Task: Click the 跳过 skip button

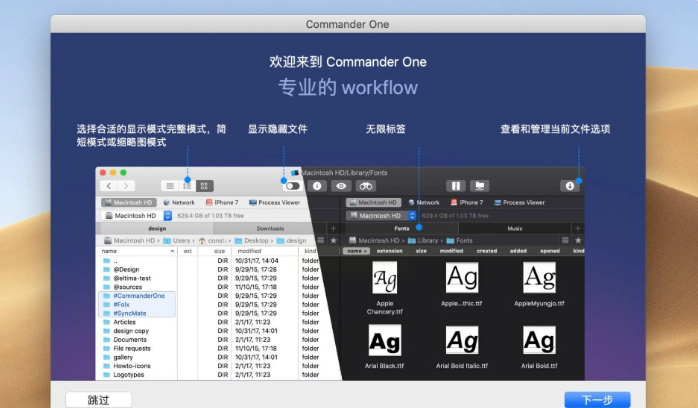Action: pyautogui.click(x=98, y=400)
